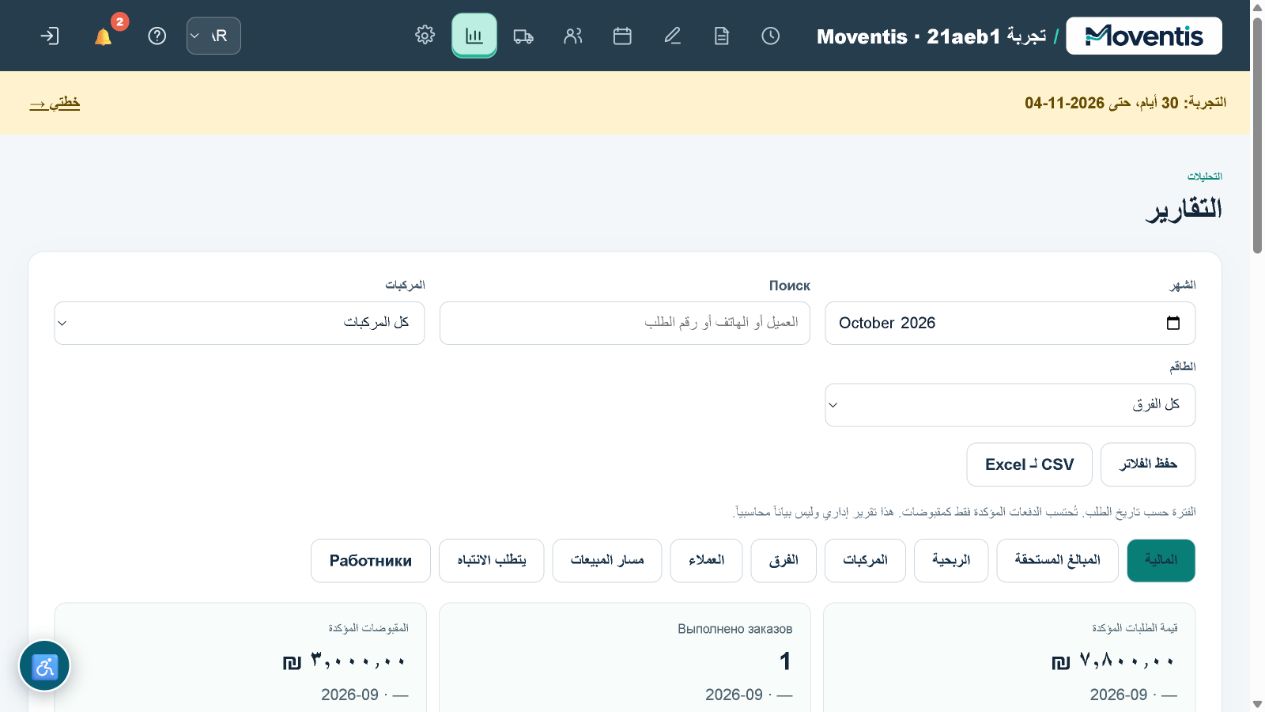The image size is (1265, 712).
Task: Select the الفرق teams tab
Action: click(784, 560)
